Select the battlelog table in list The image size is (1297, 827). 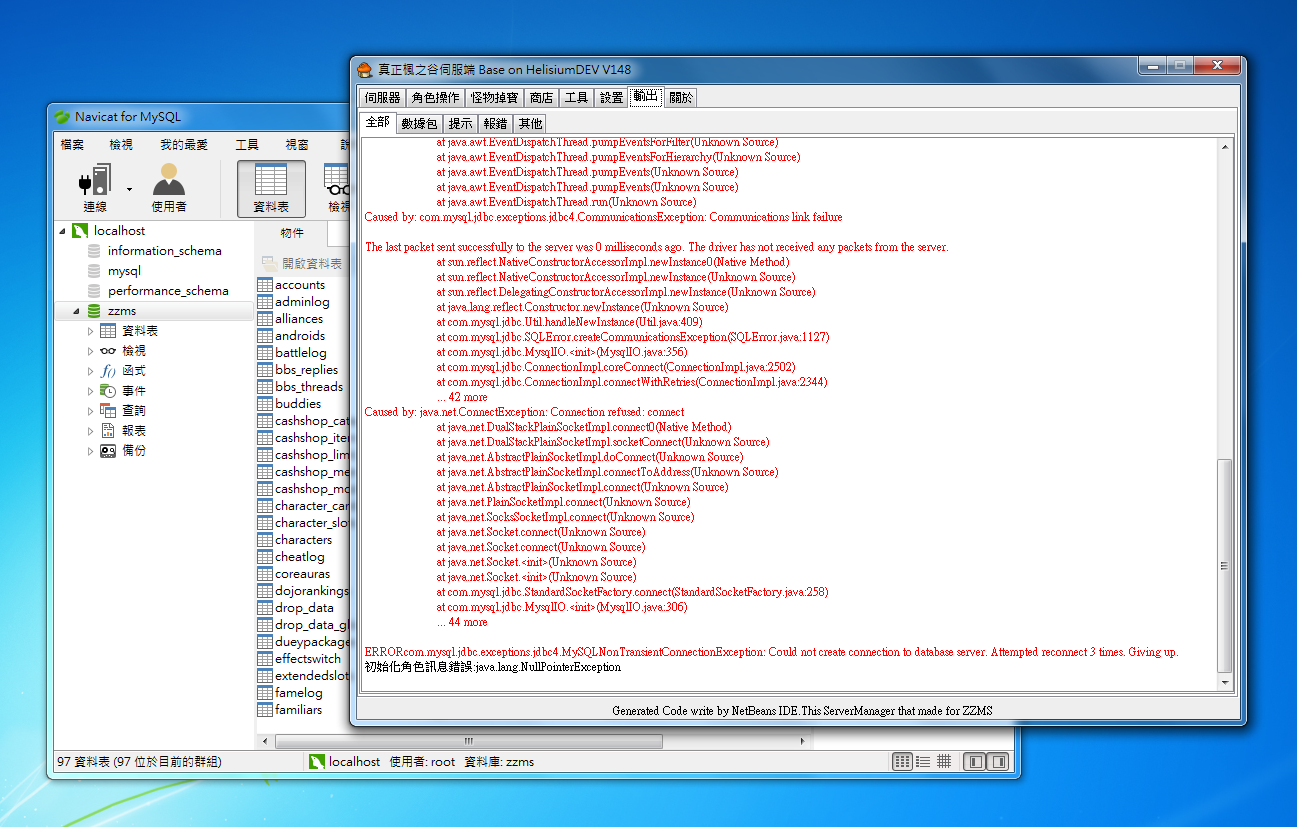300,353
